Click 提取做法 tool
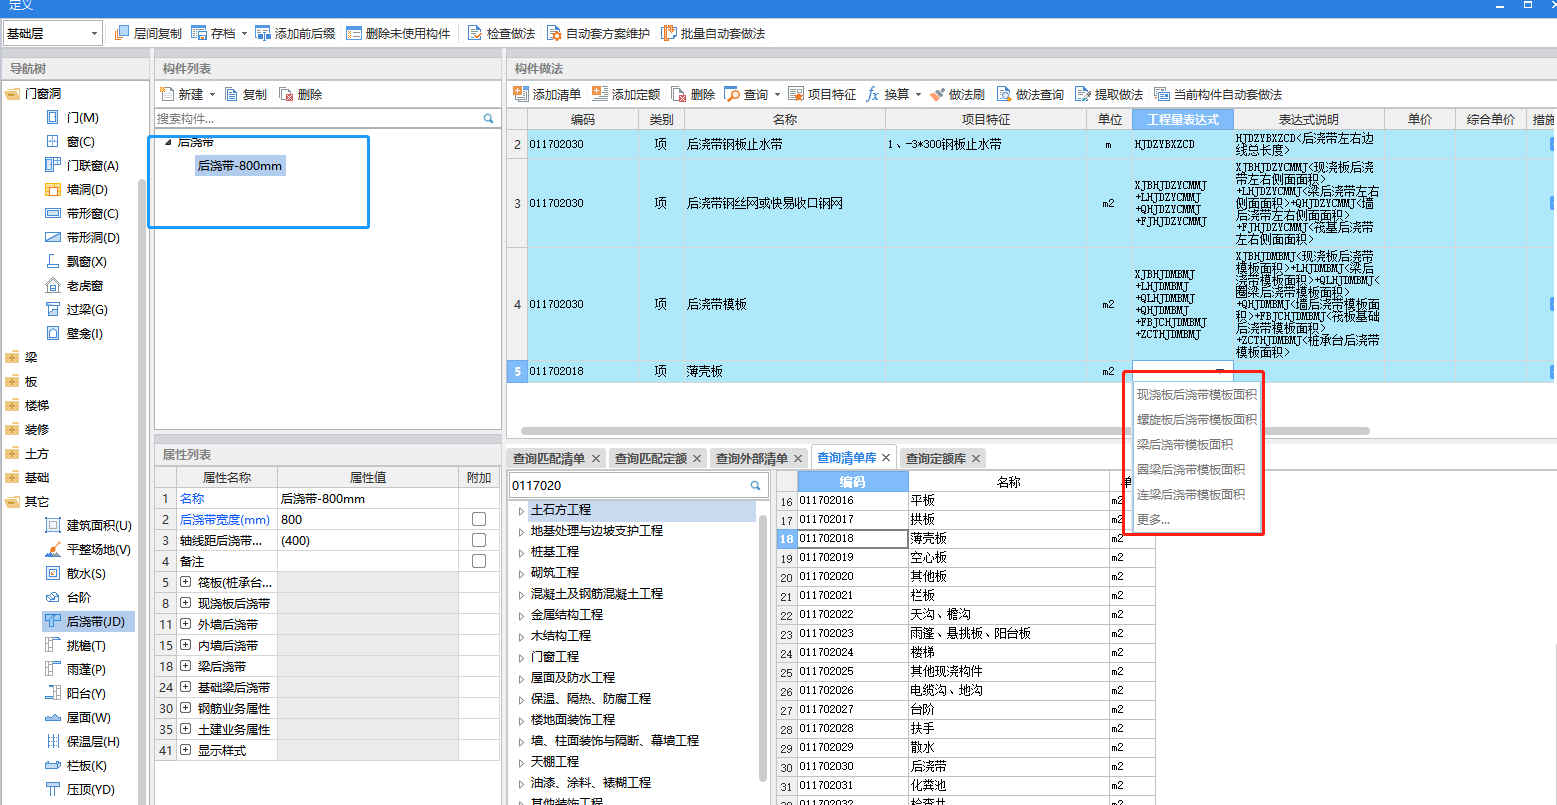The height and width of the screenshot is (805, 1557). [x=1109, y=94]
